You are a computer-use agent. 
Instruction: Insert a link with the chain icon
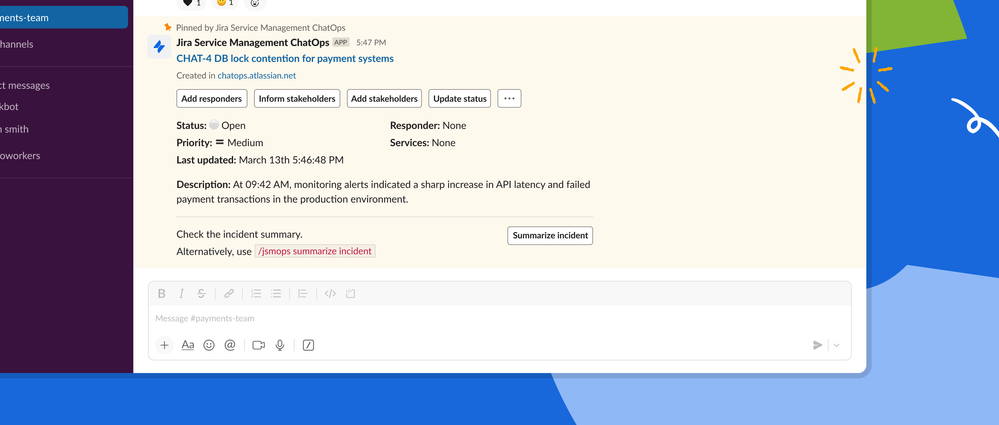point(229,294)
